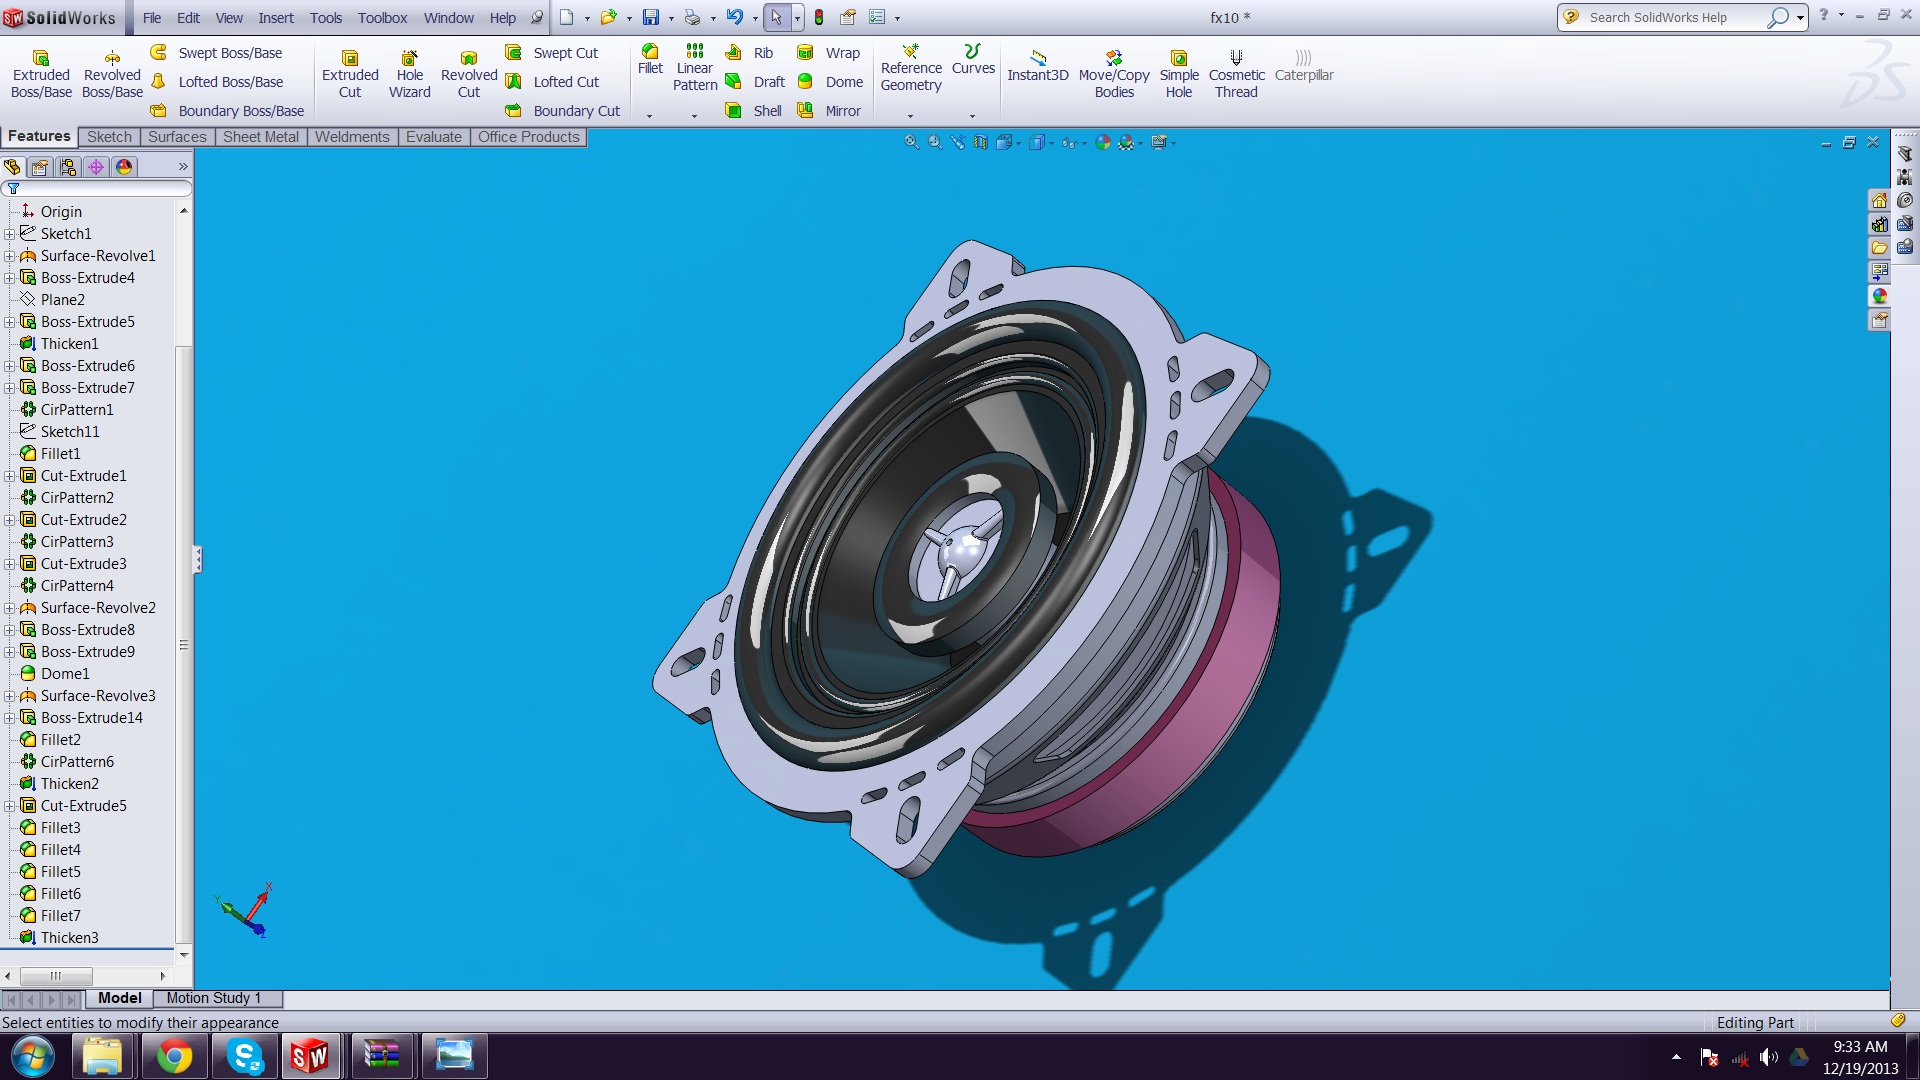Open Skype from the taskbar

(245, 1056)
